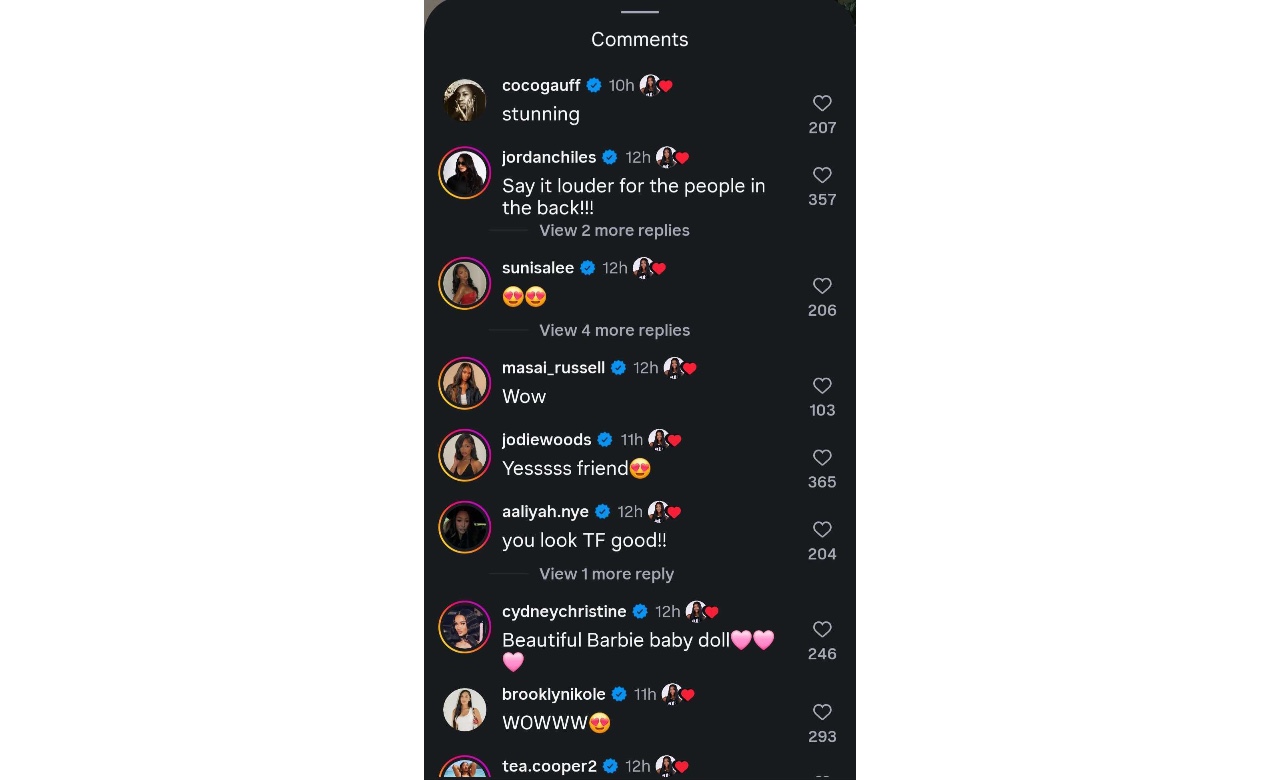Tap brooklynikole's profile avatar
This screenshot has width=1280, height=780.
[465, 710]
